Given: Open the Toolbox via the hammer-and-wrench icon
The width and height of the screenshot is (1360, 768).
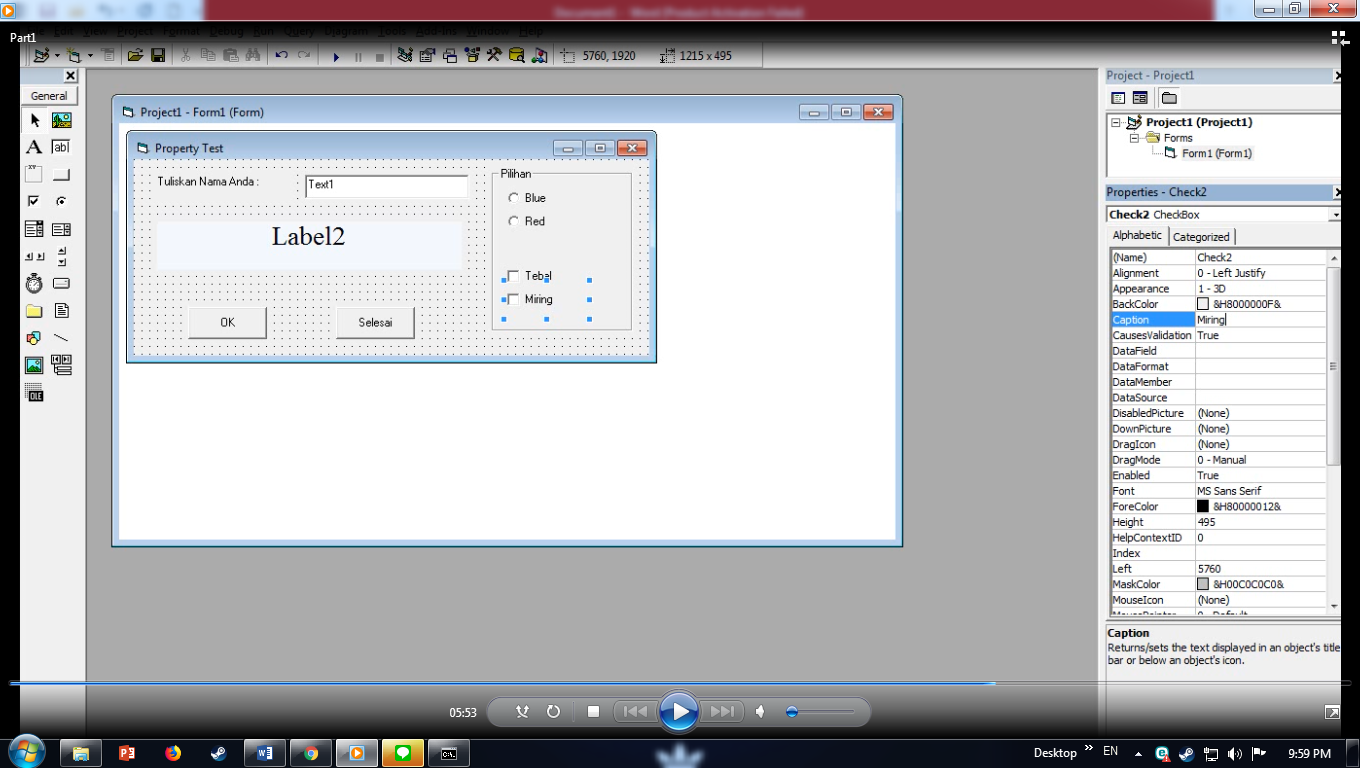Looking at the screenshot, I should (x=493, y=56).
